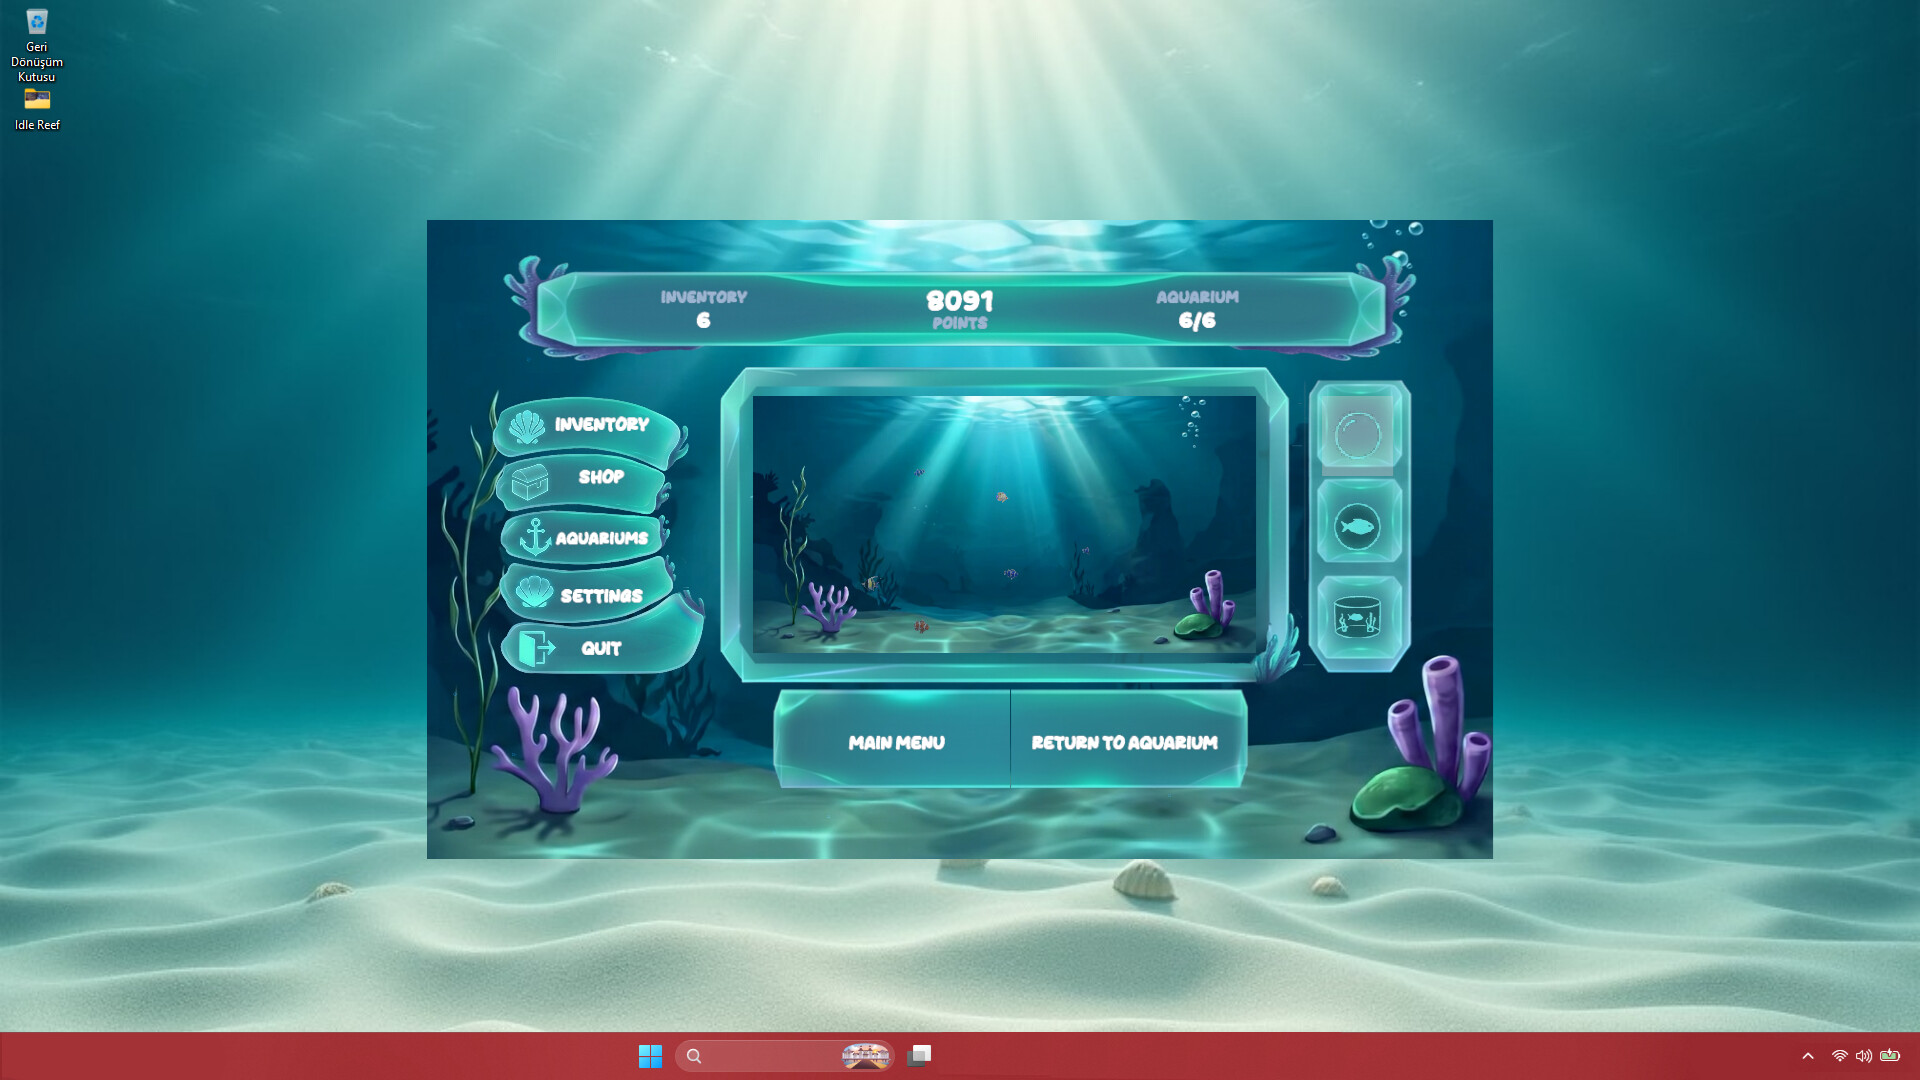Select the fish tank icon in side panel
This screenshot has width=1920, height=1080.
click(1358, 618)
